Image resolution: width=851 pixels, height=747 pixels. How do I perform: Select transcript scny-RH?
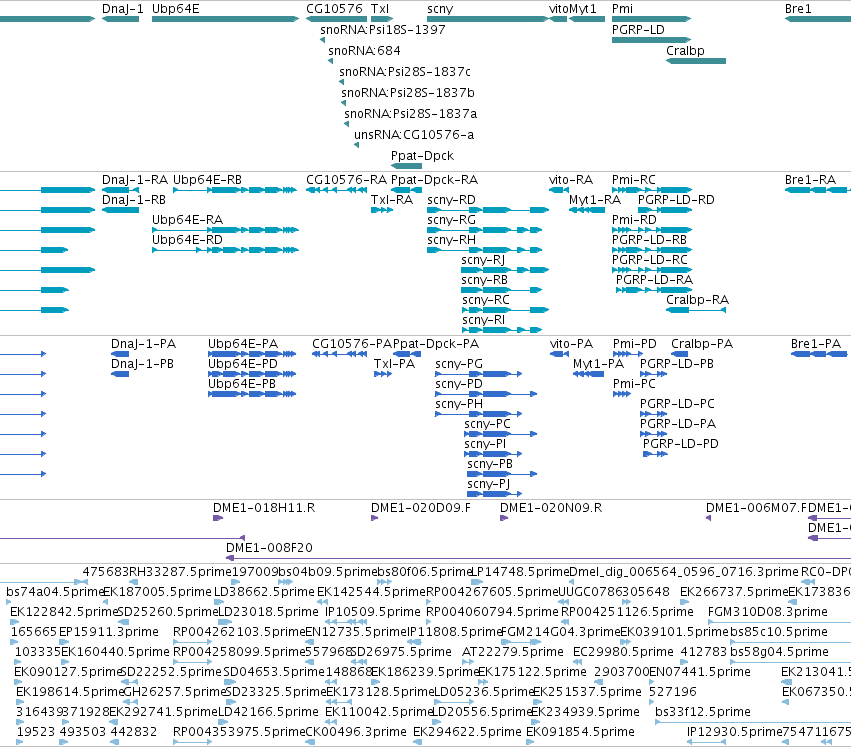coord(451,240)
